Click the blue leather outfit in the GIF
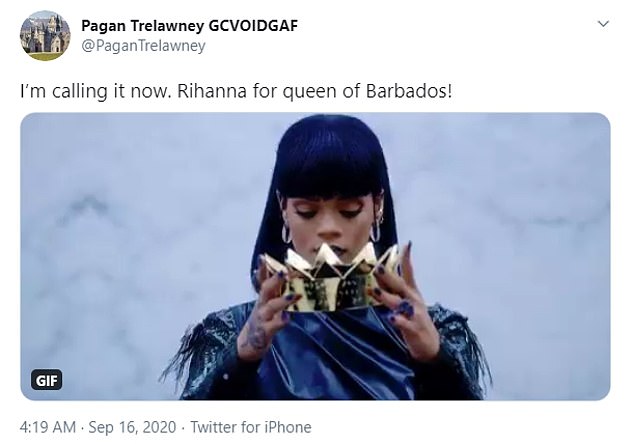 point(336,356)
